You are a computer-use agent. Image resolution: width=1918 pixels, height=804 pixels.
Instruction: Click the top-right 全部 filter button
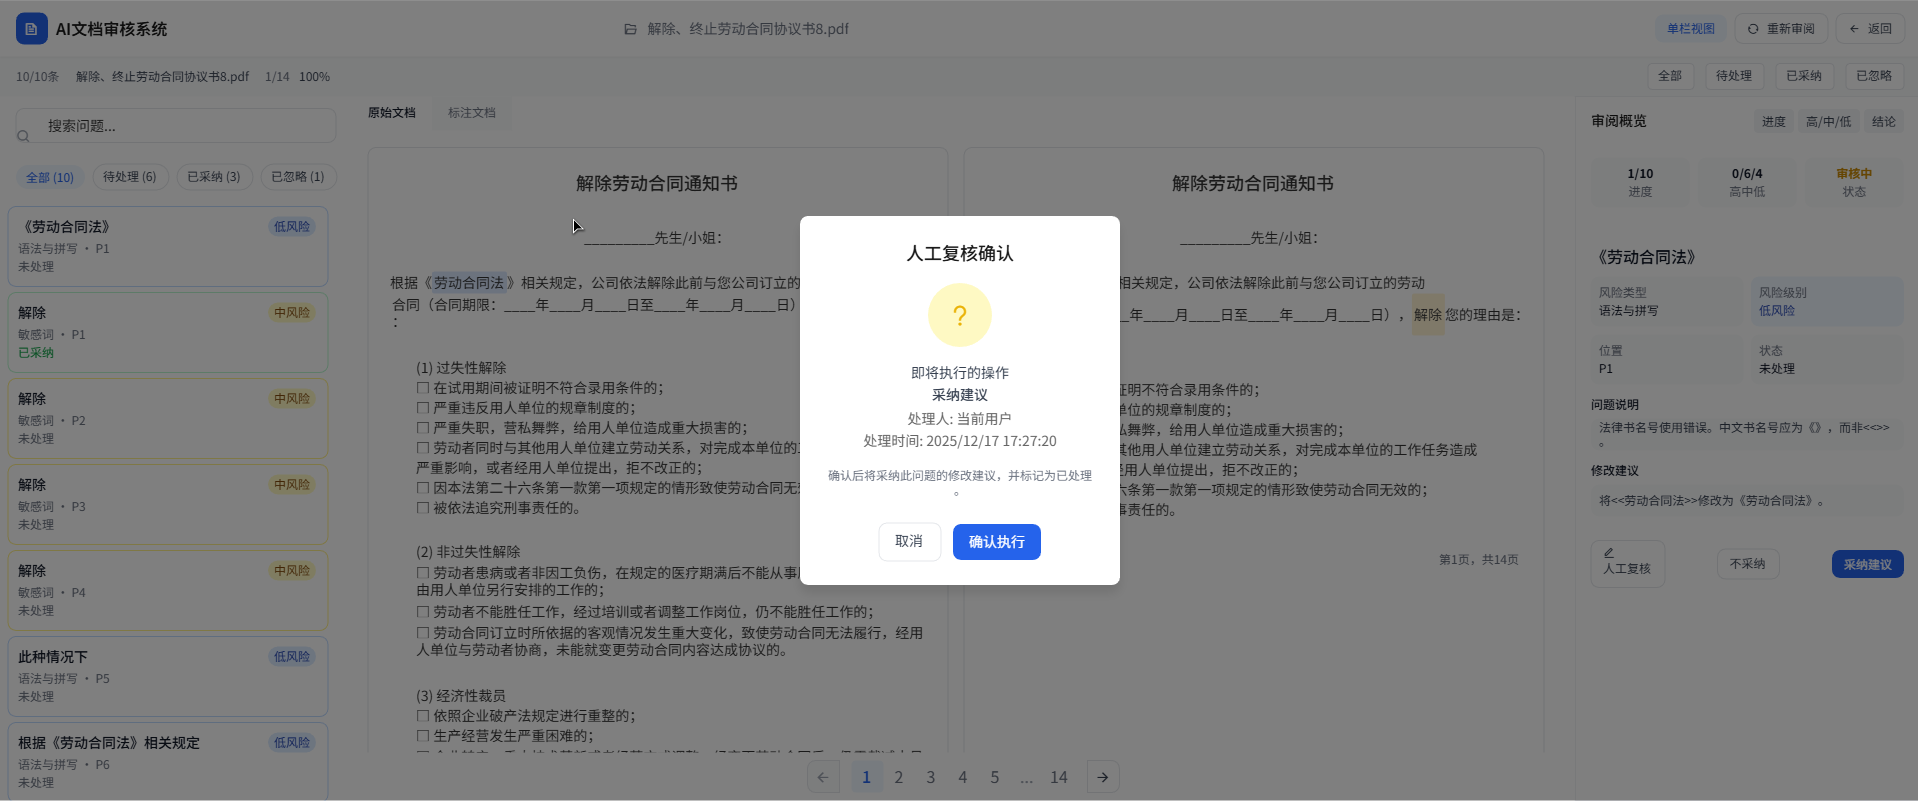point(1670,76)
